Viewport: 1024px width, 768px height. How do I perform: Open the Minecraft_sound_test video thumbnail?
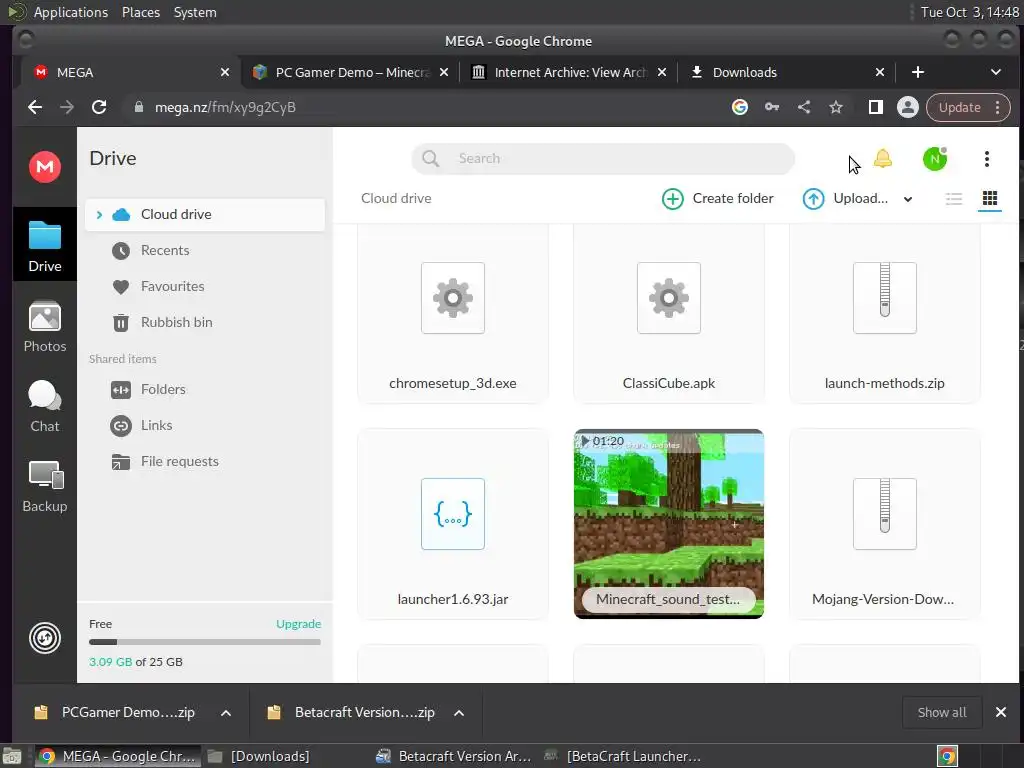(x=669, y=524)
